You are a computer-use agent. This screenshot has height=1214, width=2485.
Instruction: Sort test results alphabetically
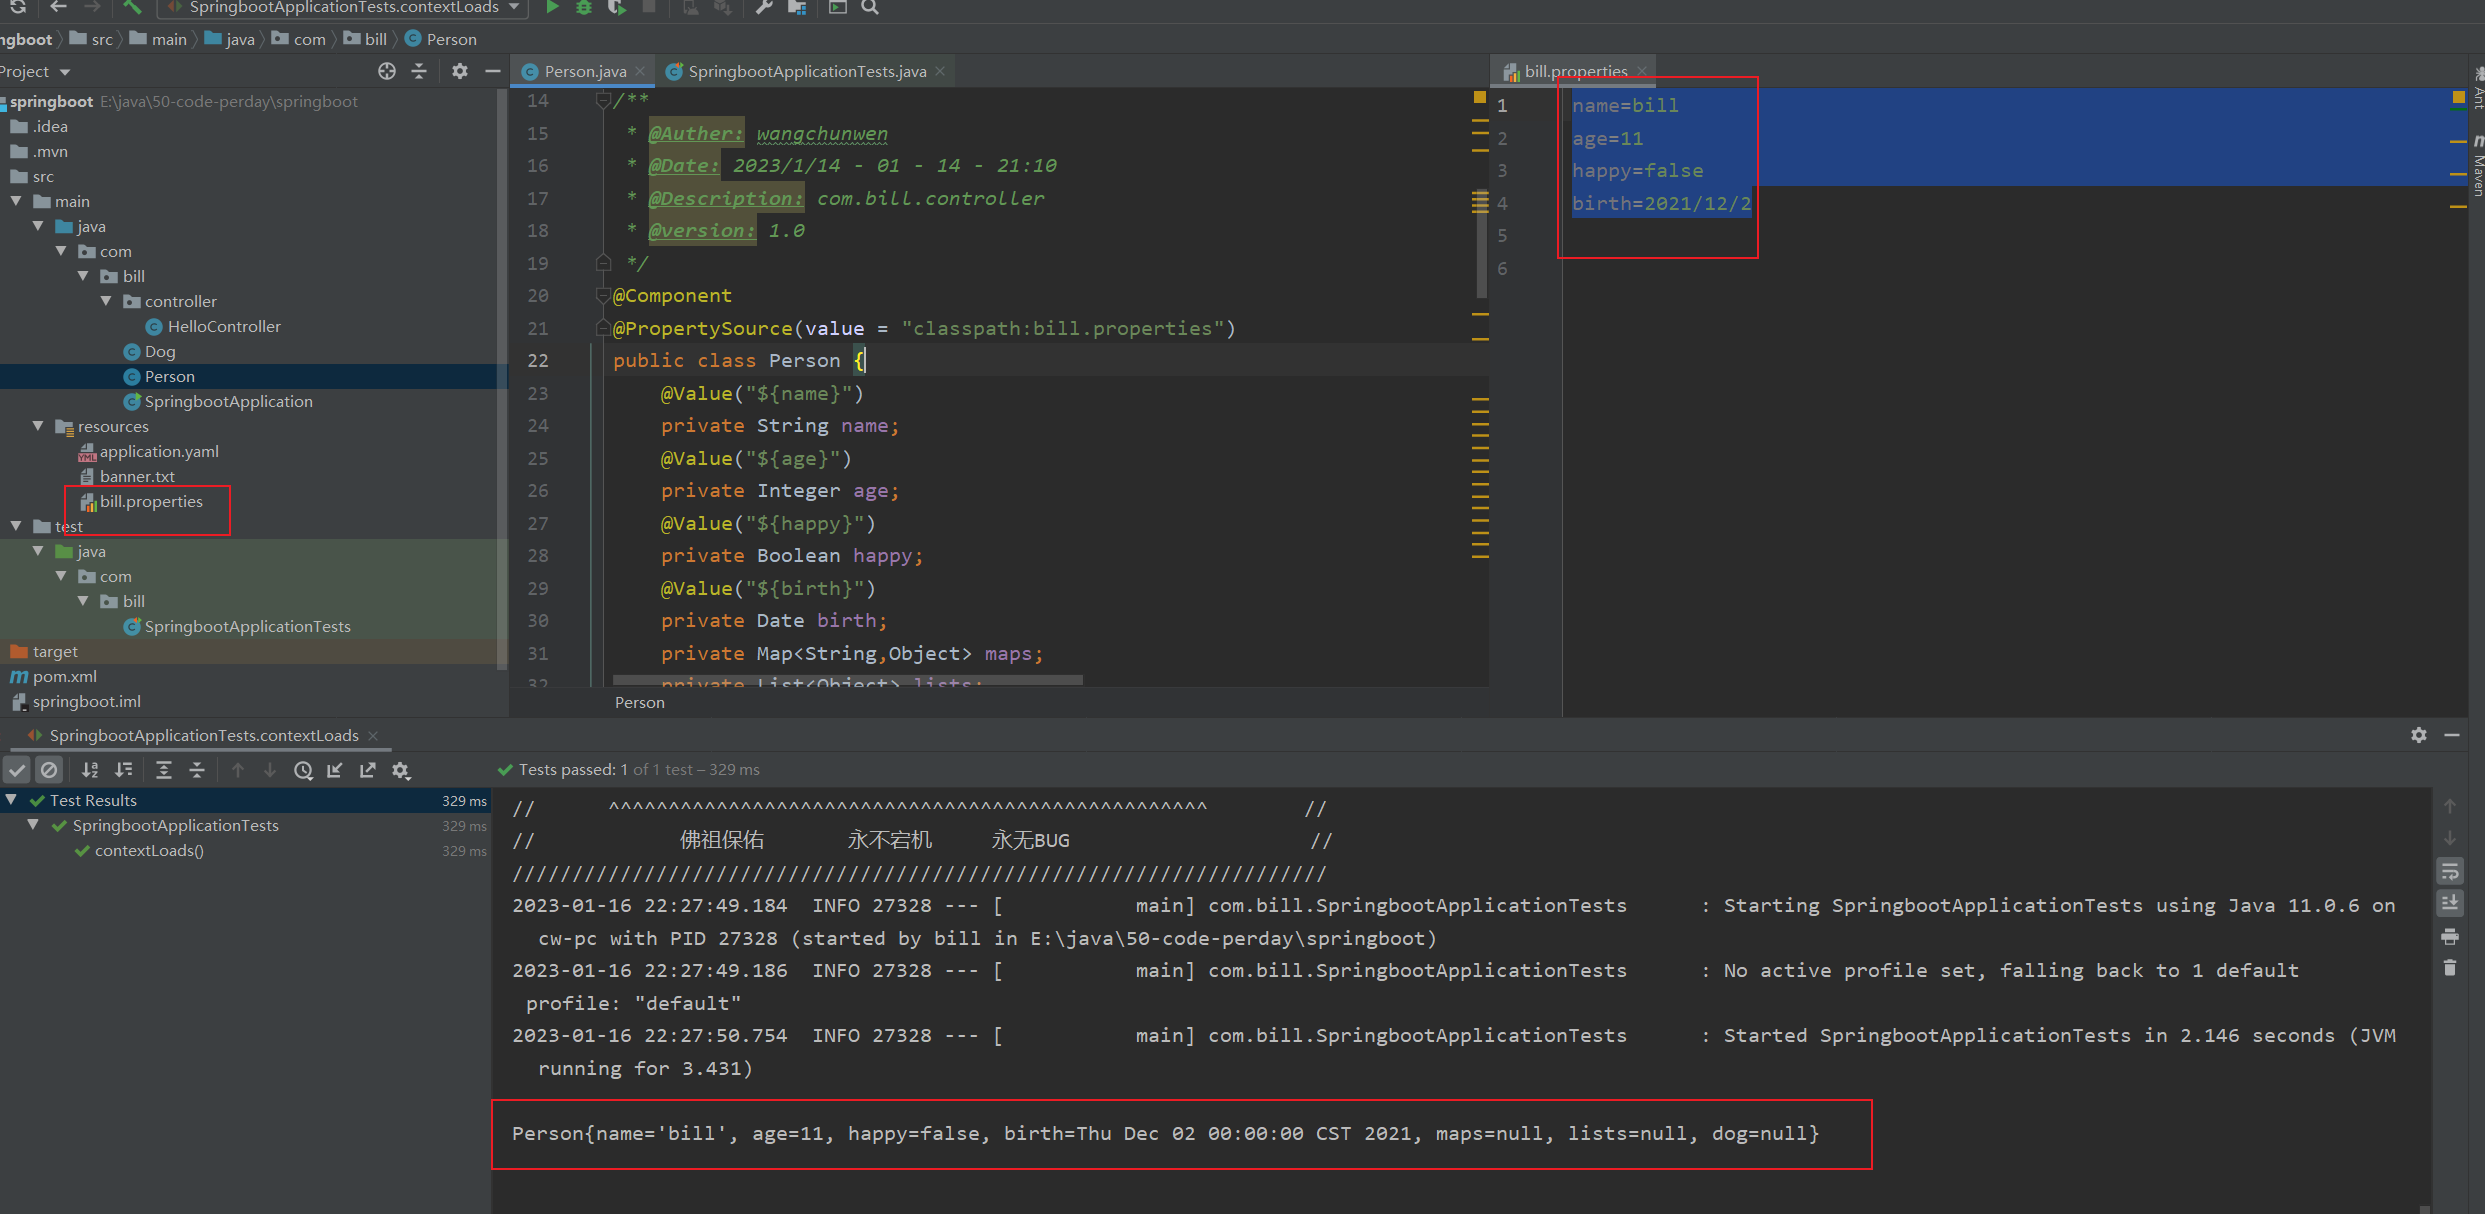(90, 770)
